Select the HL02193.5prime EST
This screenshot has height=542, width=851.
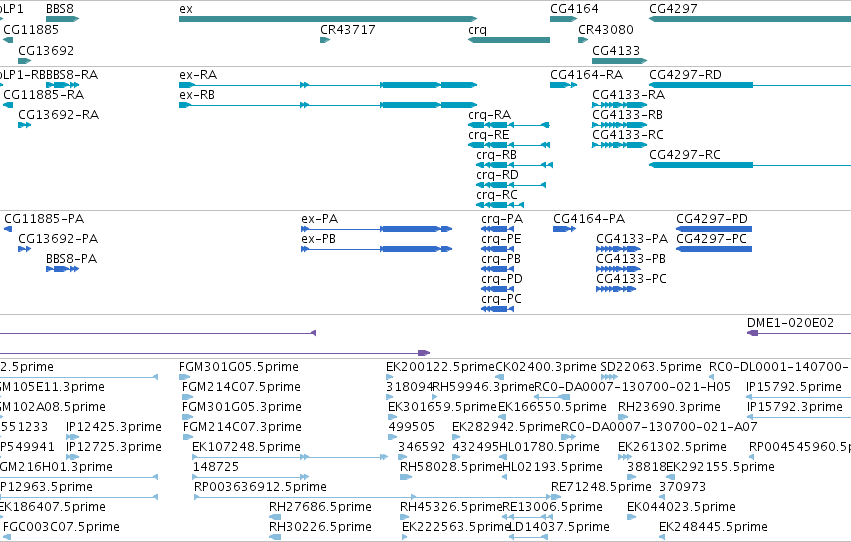tap(505, 477)
